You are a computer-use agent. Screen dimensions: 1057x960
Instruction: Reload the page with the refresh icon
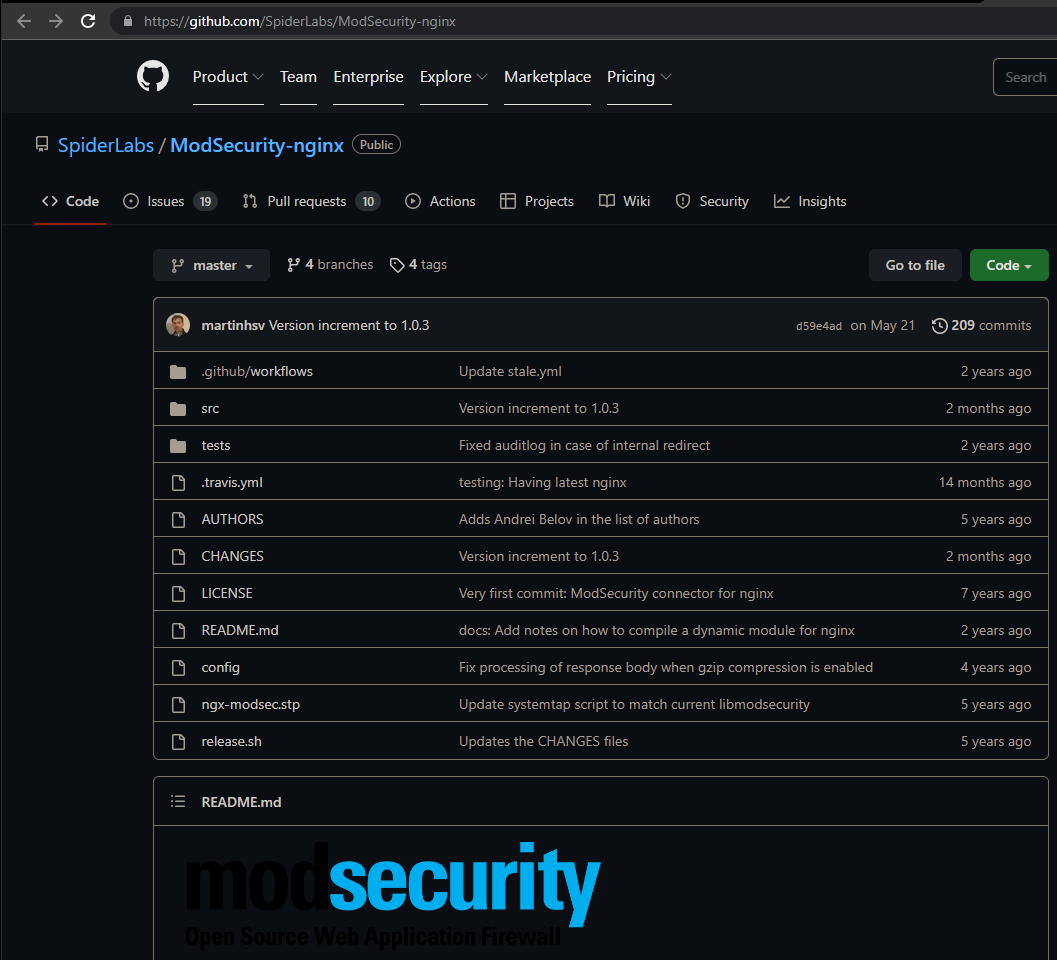point(88,21)
